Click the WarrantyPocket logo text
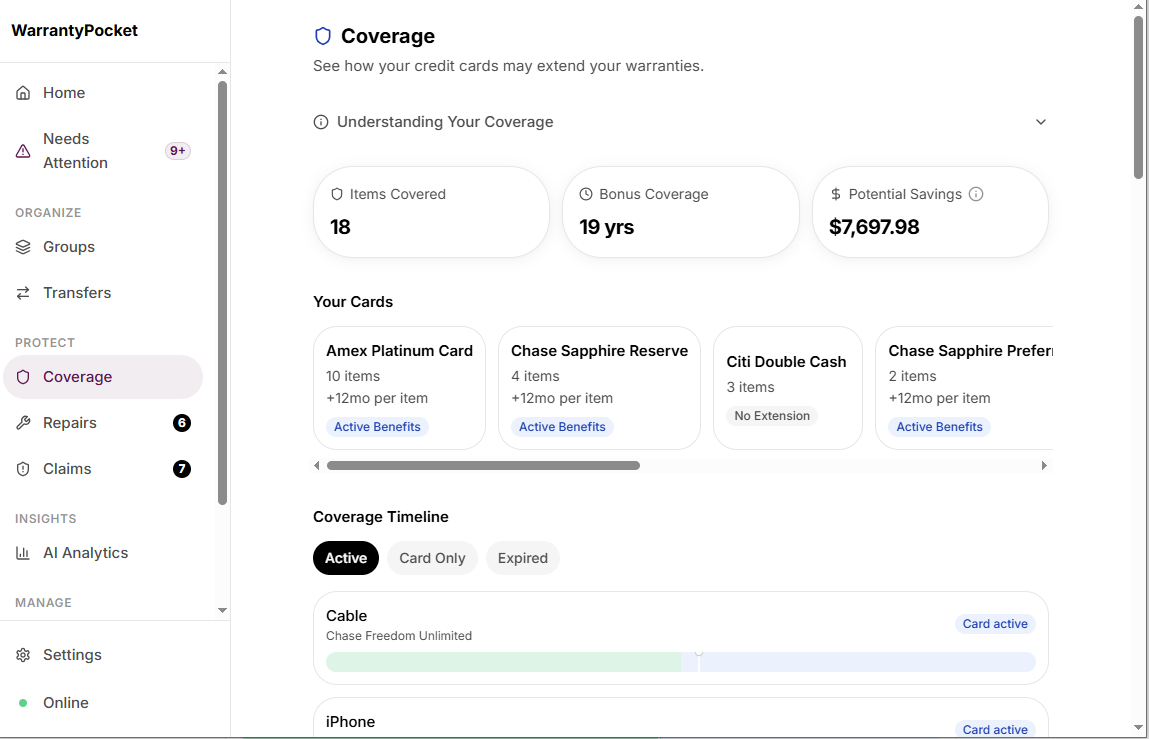The height and width of the screenshot is (739, 1149). point(75,31)
